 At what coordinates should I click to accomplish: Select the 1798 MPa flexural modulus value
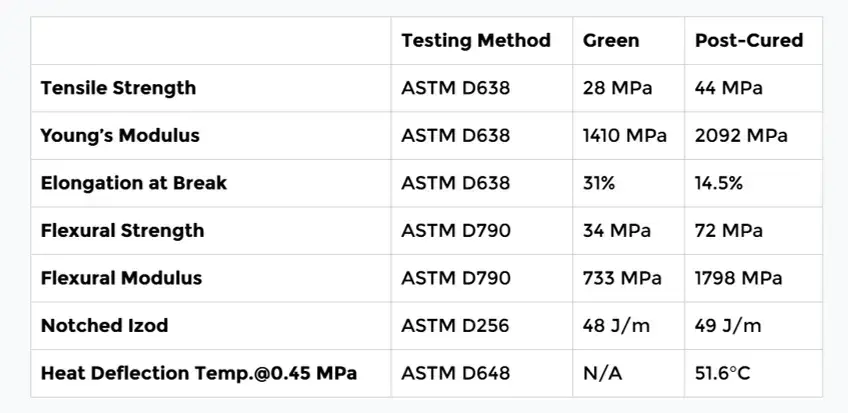pyautogui.click(x=740, y=278)
